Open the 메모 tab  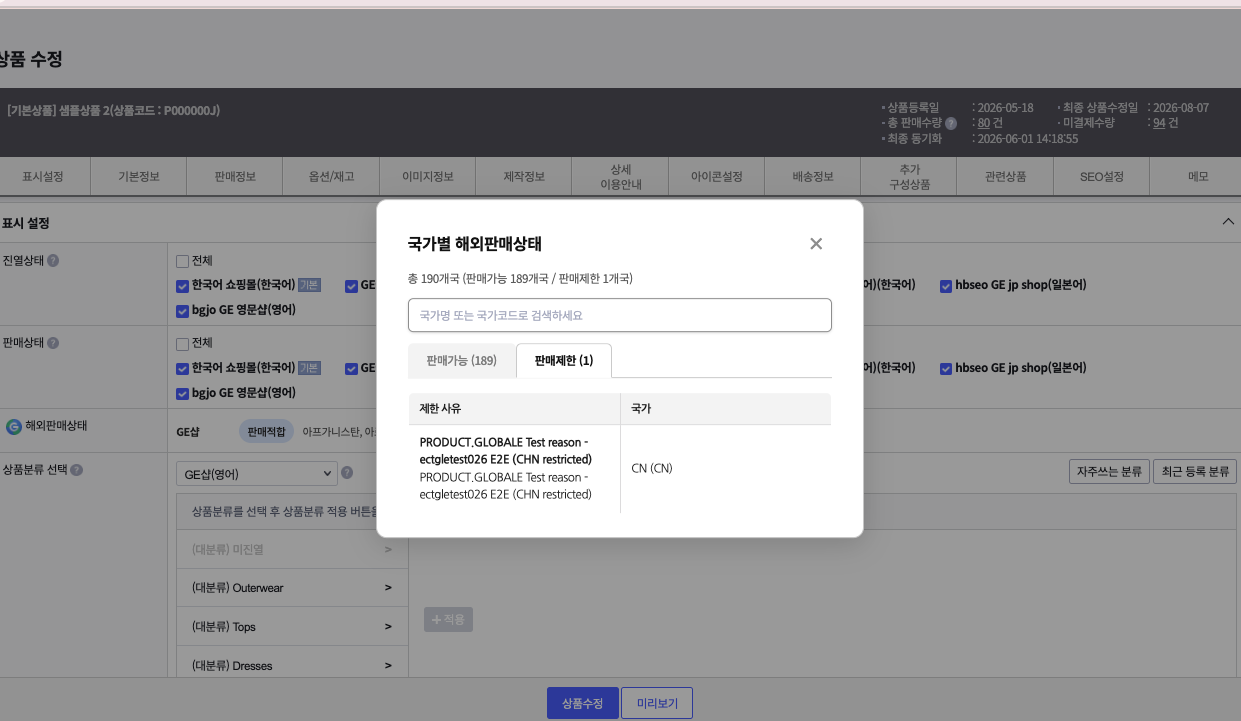point(1198,176)
